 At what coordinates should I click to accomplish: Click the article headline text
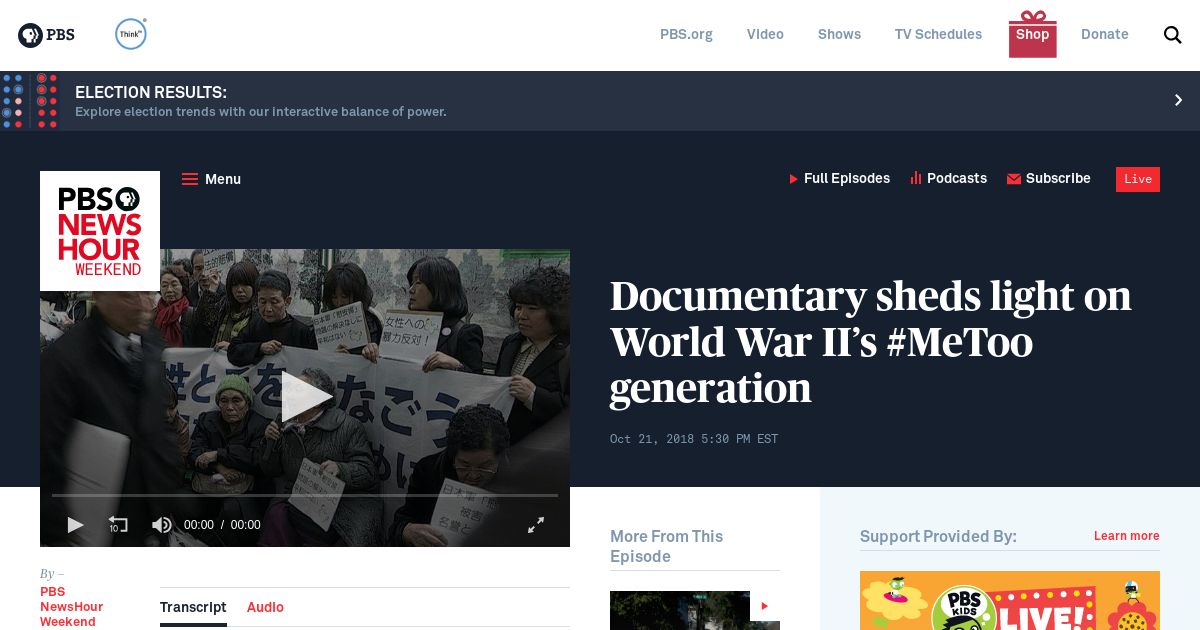870,342
